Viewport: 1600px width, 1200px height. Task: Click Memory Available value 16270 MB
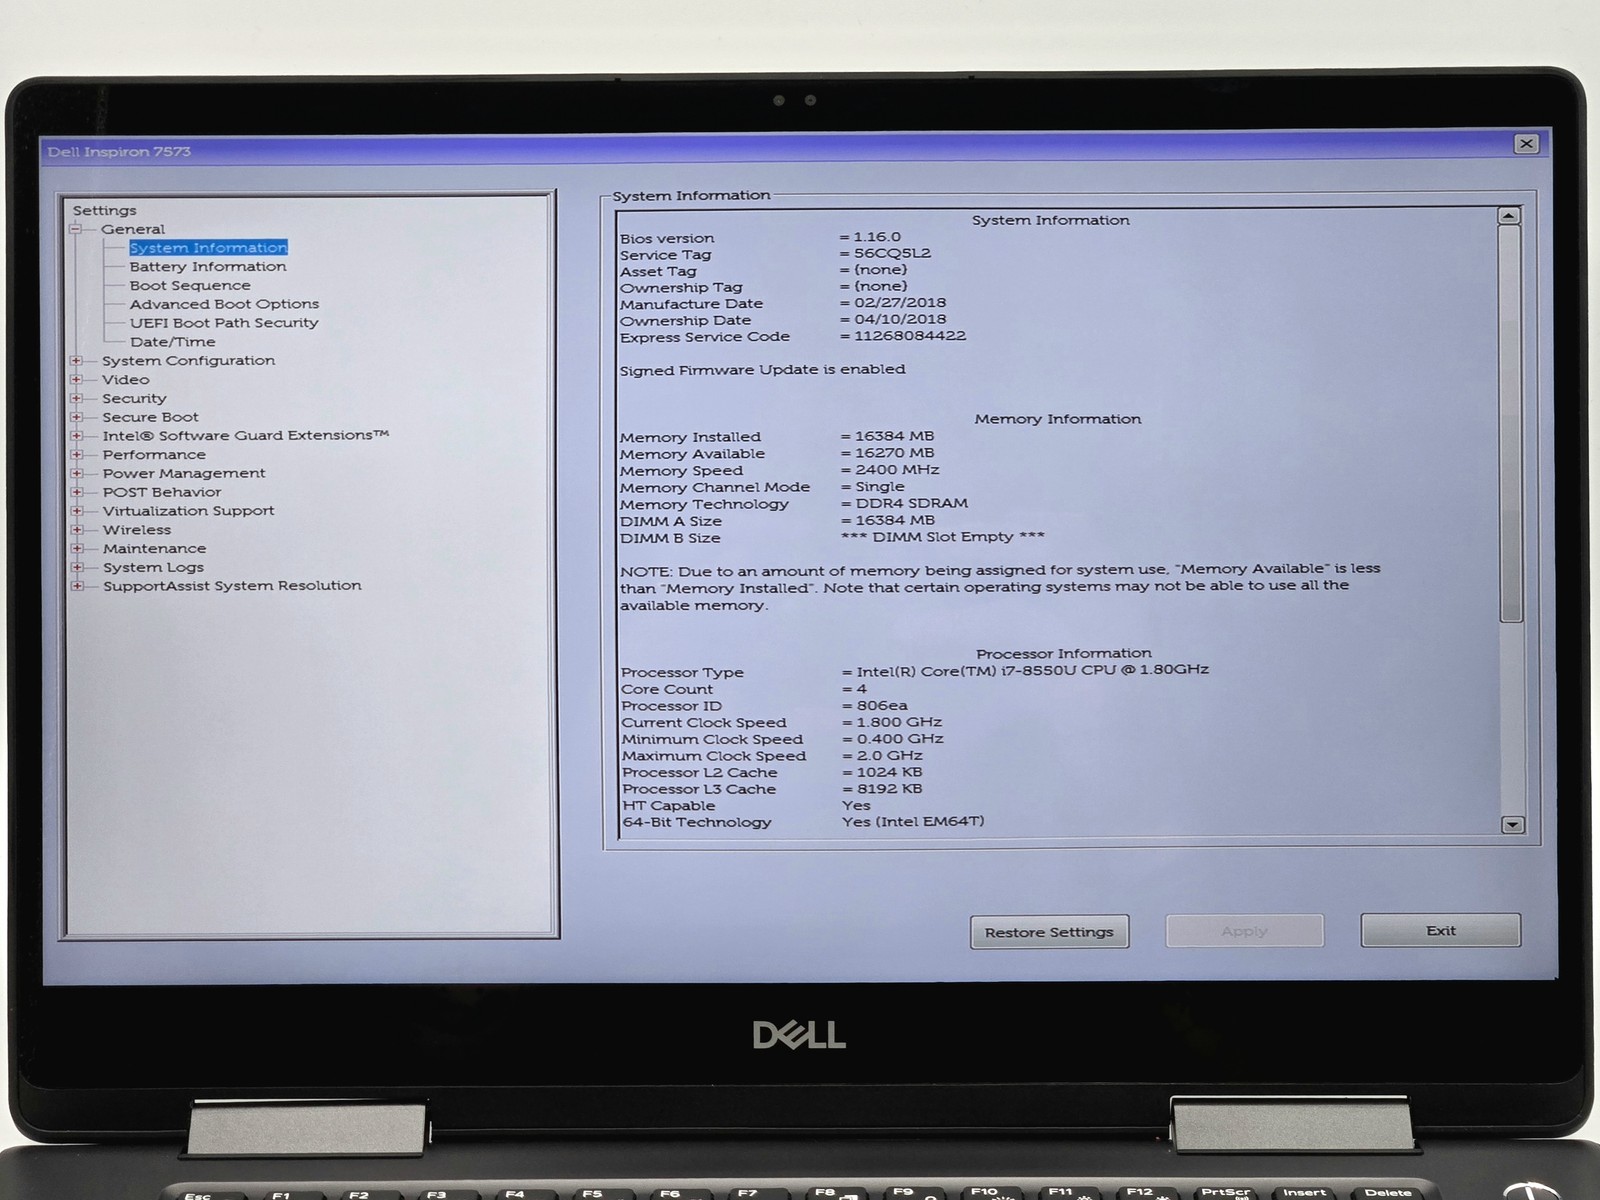(x=894, y=453)
